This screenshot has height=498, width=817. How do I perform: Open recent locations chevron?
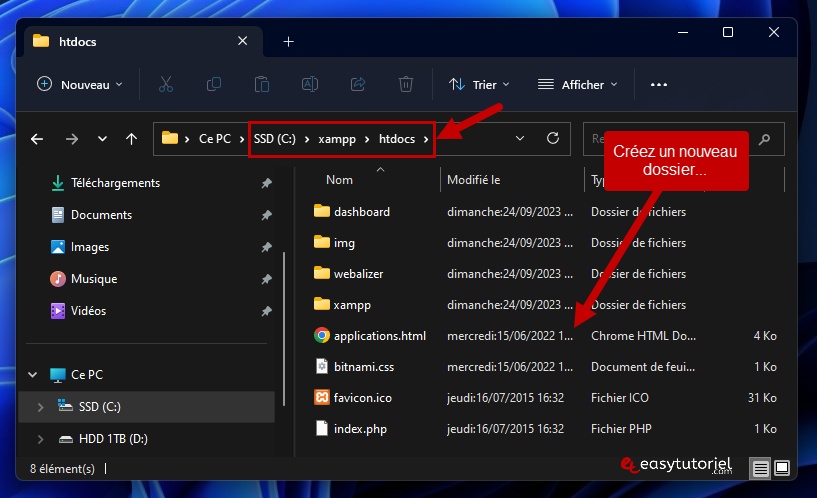tap(102, 139)
